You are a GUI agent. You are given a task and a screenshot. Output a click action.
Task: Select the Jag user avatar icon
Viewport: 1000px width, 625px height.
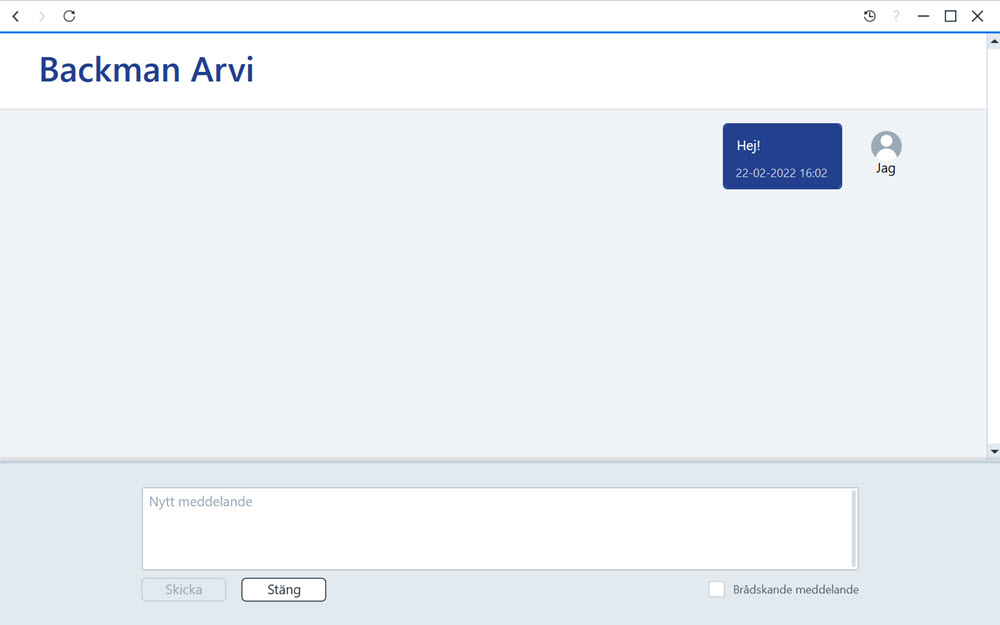(x=886, y=146)
